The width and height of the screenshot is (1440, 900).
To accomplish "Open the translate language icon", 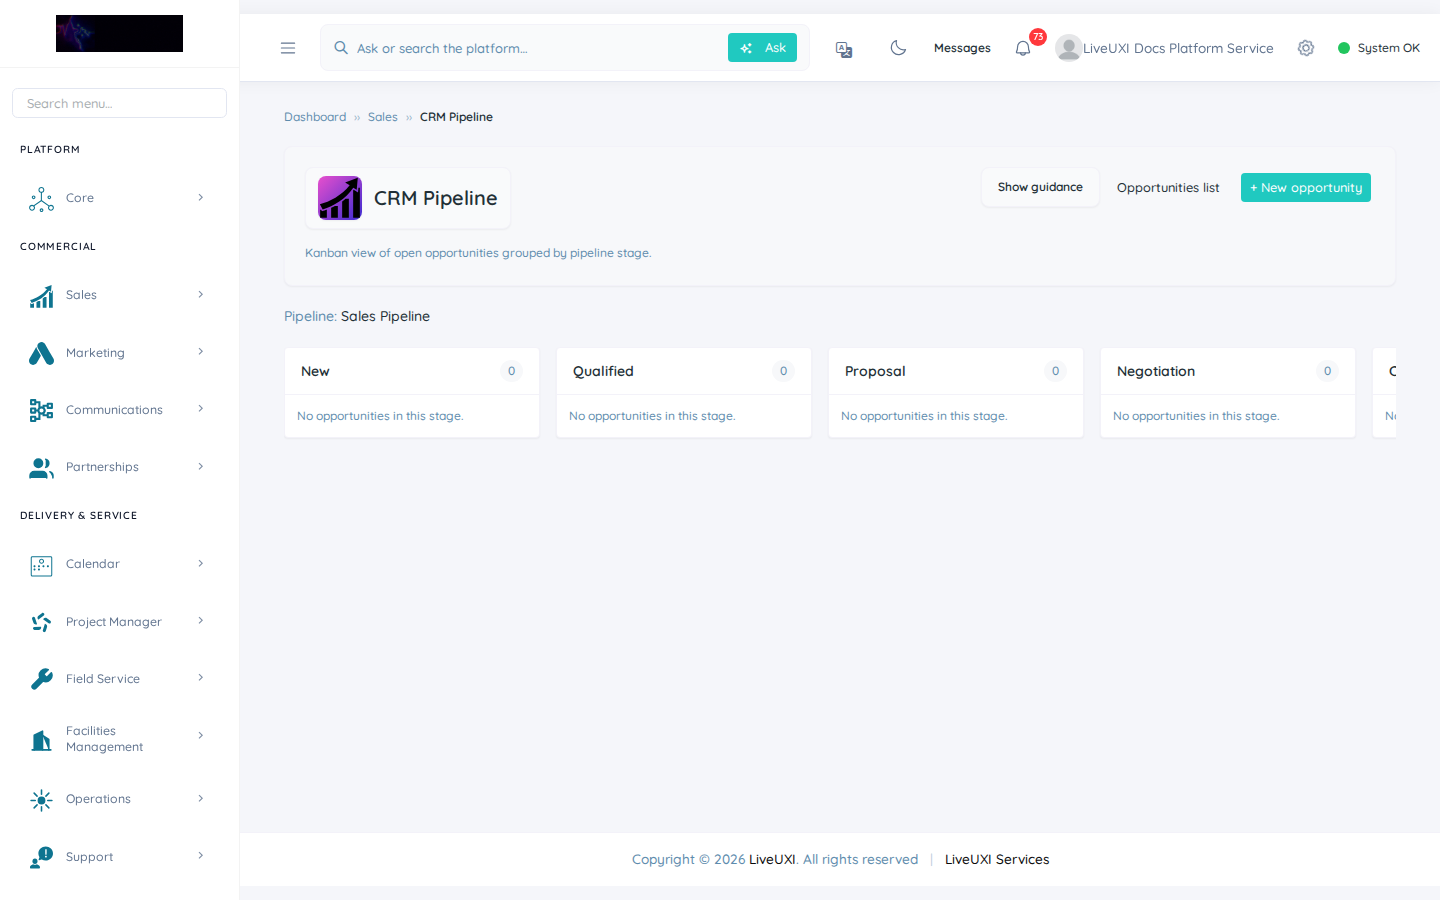I will click(x=844, y=49).
